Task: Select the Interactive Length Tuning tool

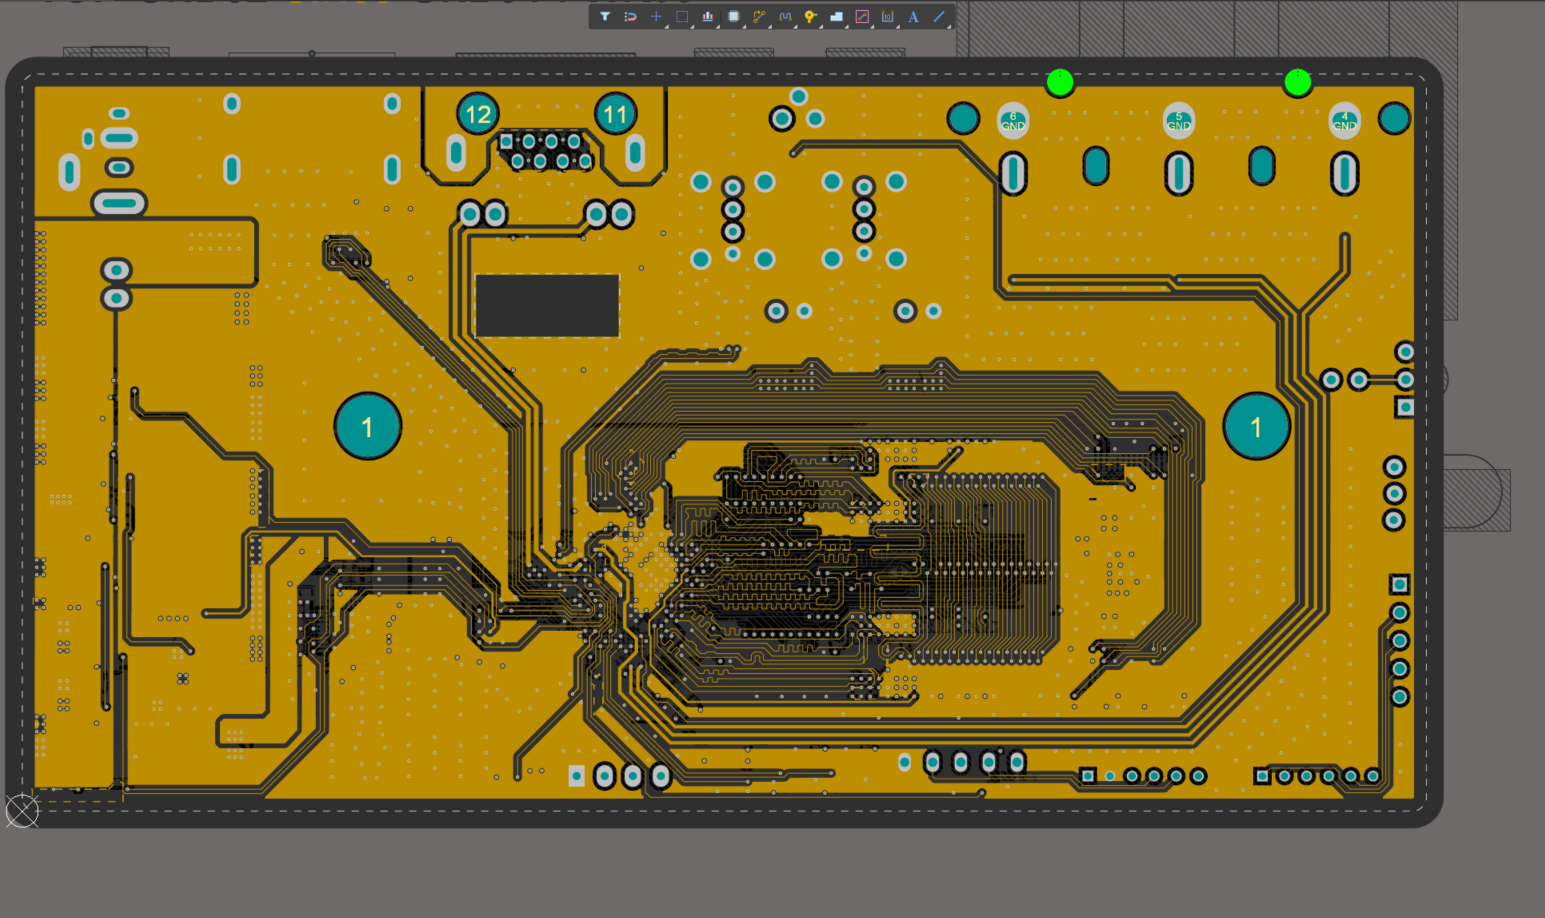Action: pyautogui.click(x=785, y=17)
